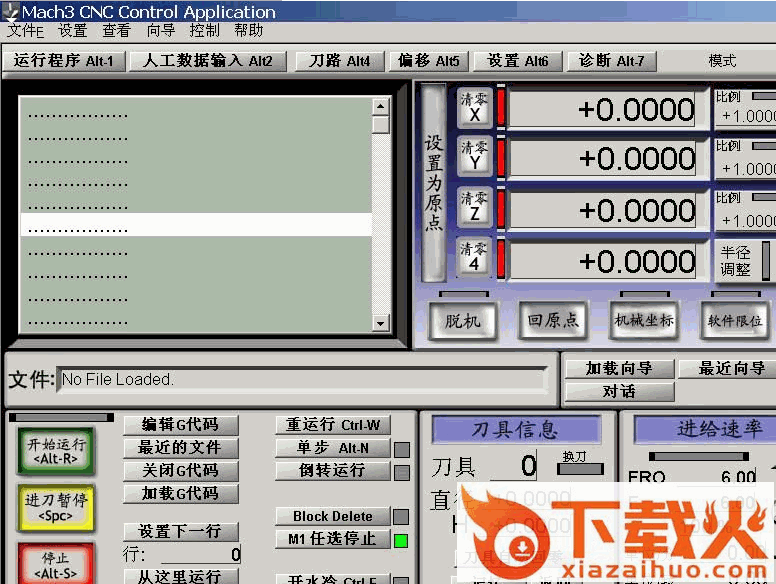Toggle 单步 single step mode
The height and width of the screenshot is (584, 776).
(333, 448)
